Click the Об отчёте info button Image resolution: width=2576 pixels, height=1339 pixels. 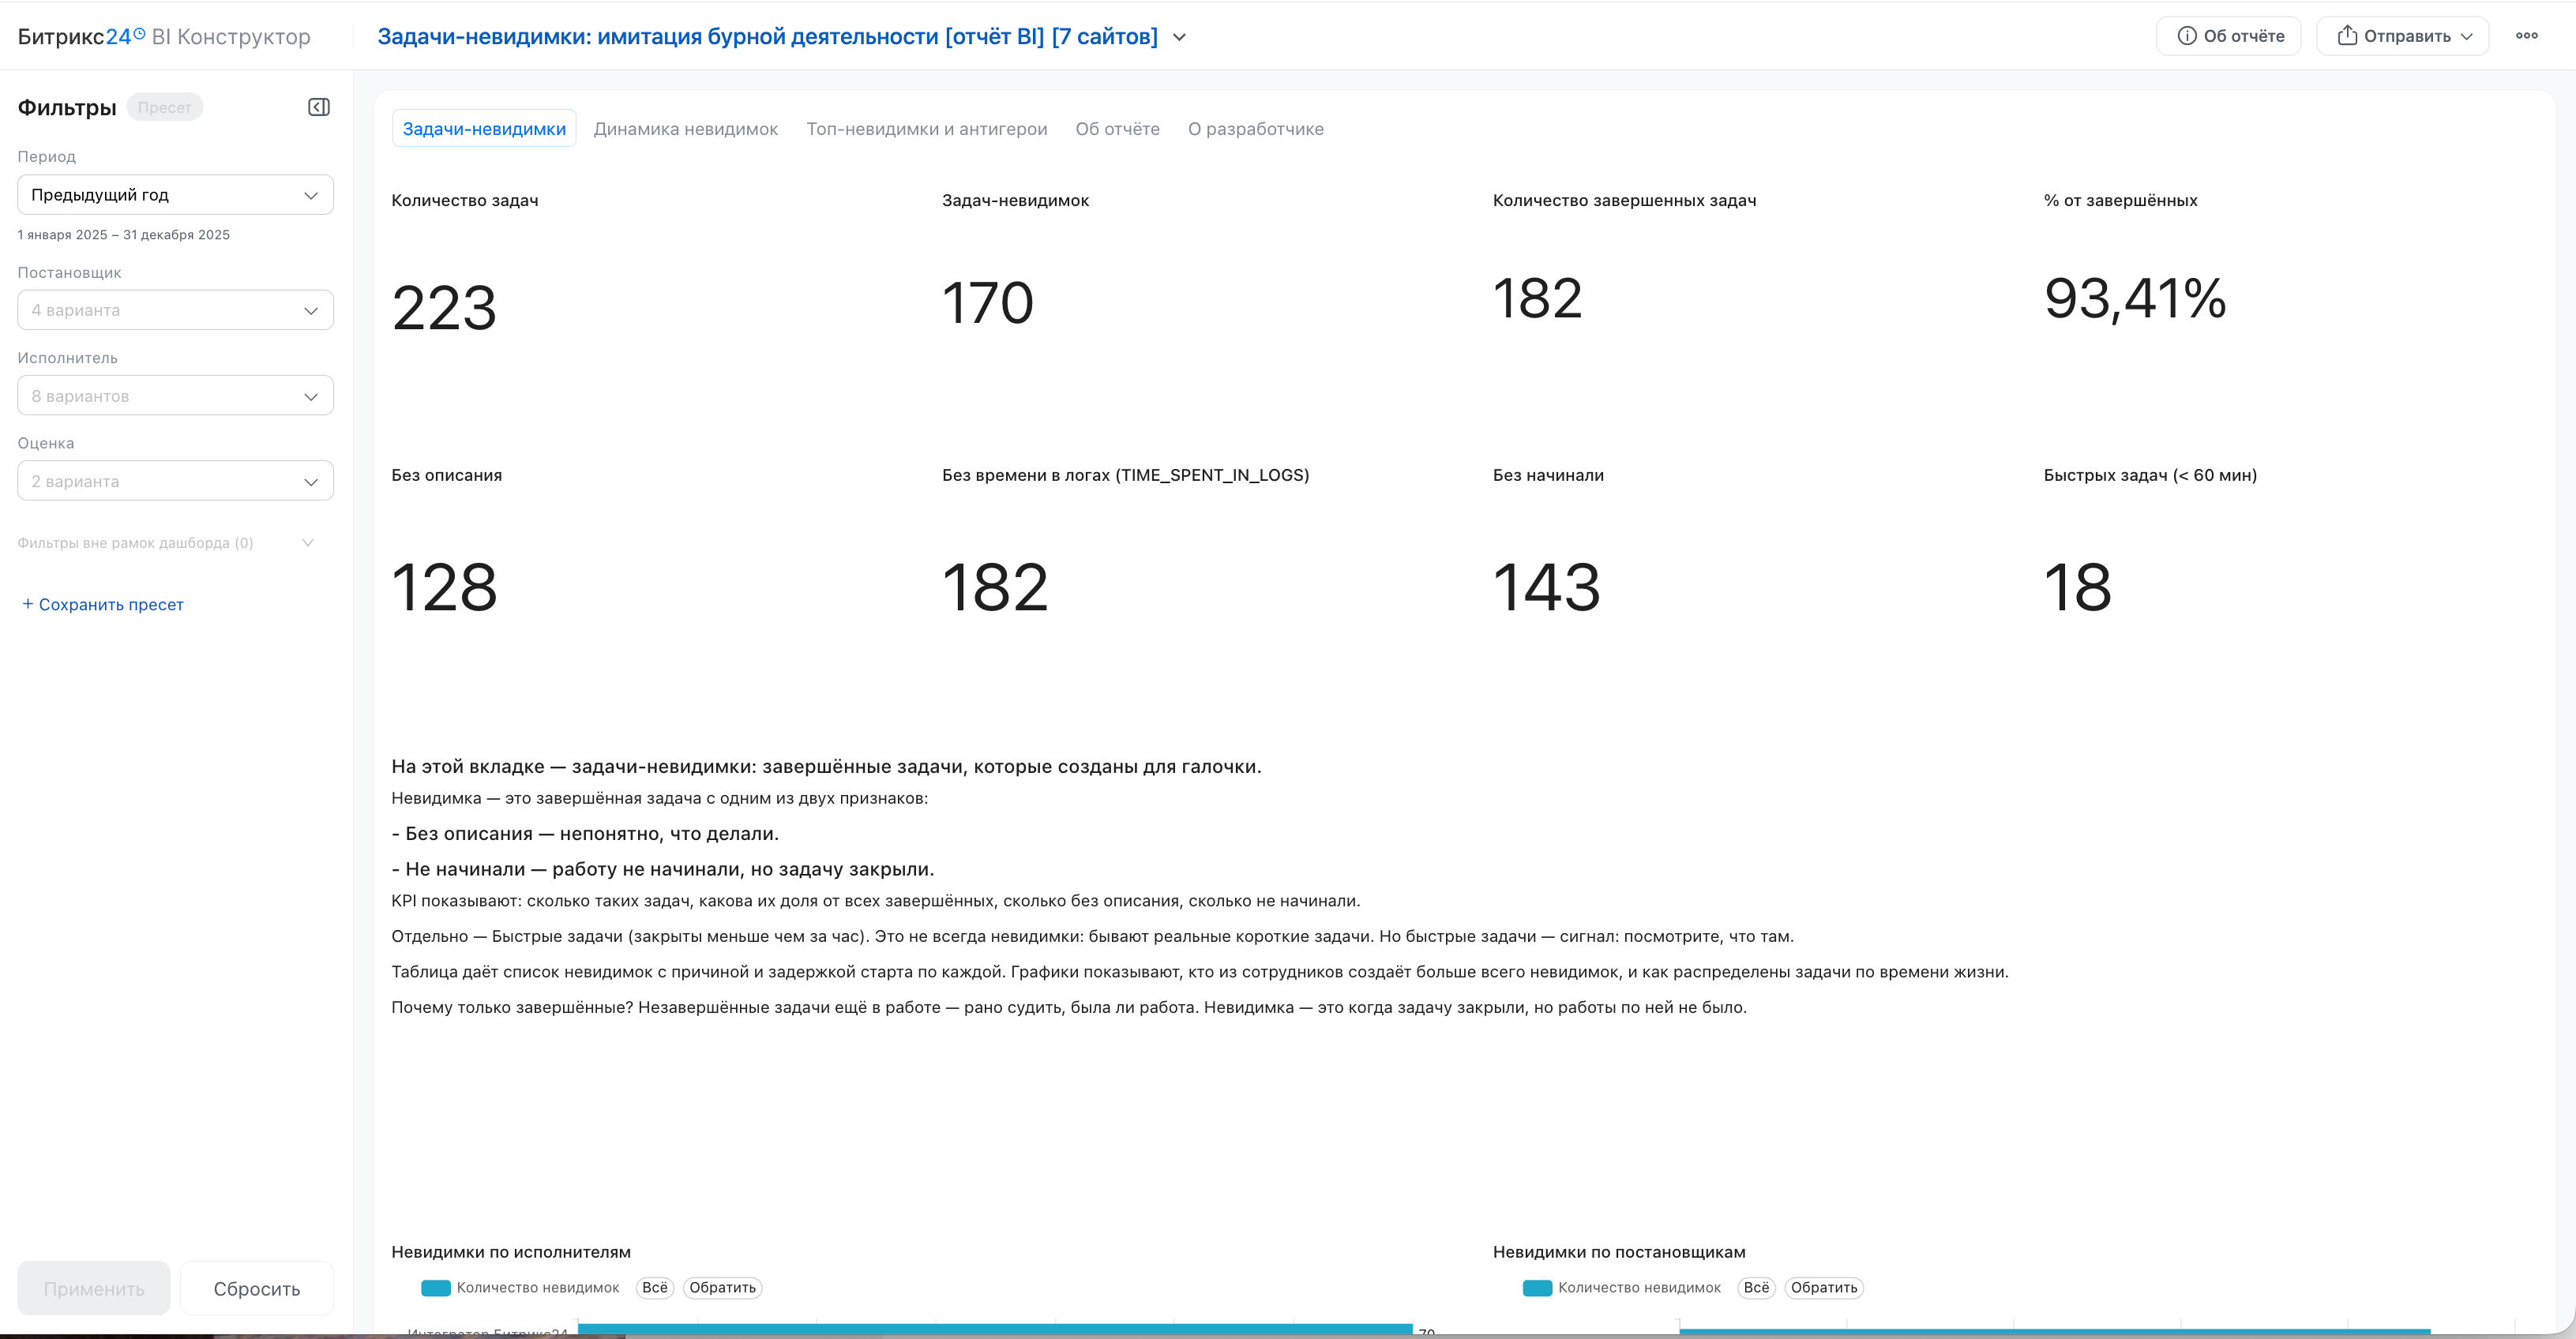pyautogui.click(x=2228, y=36)
